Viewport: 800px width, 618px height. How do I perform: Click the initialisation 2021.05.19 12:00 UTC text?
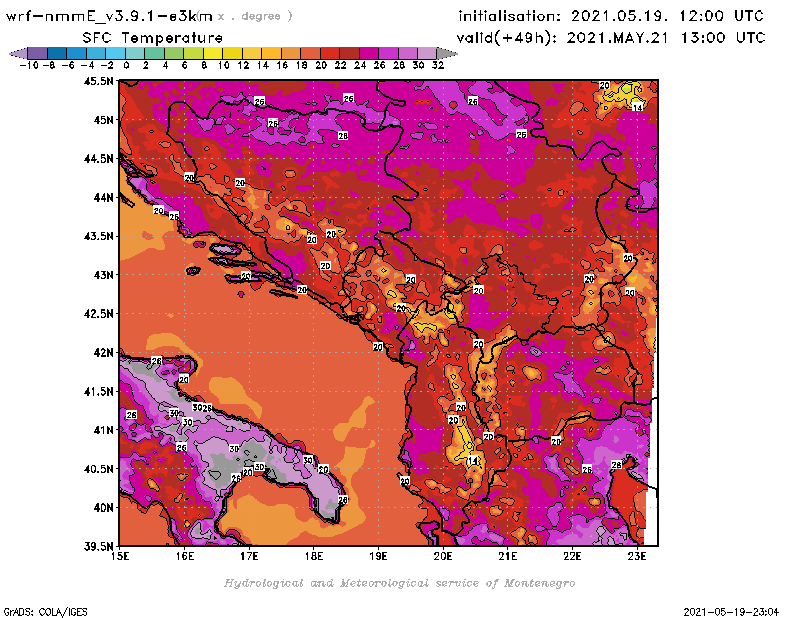(x=611, y=16)
